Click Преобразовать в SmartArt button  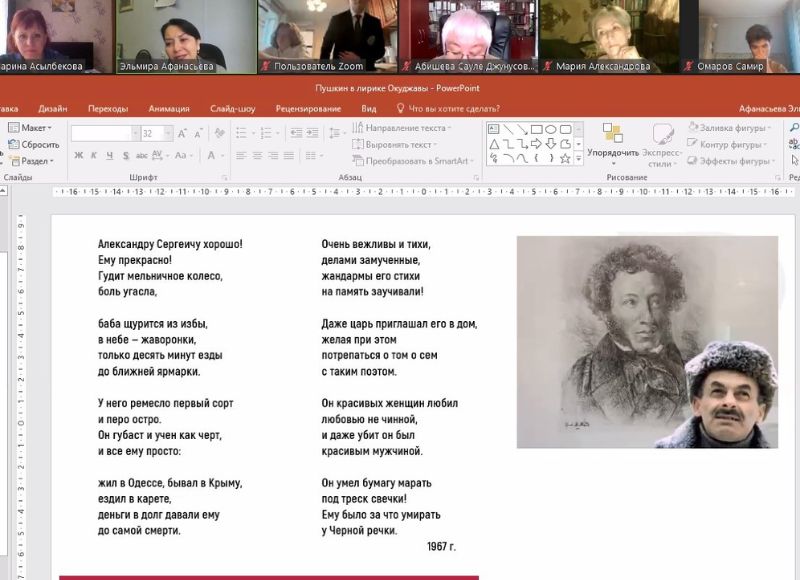point(410,161)
